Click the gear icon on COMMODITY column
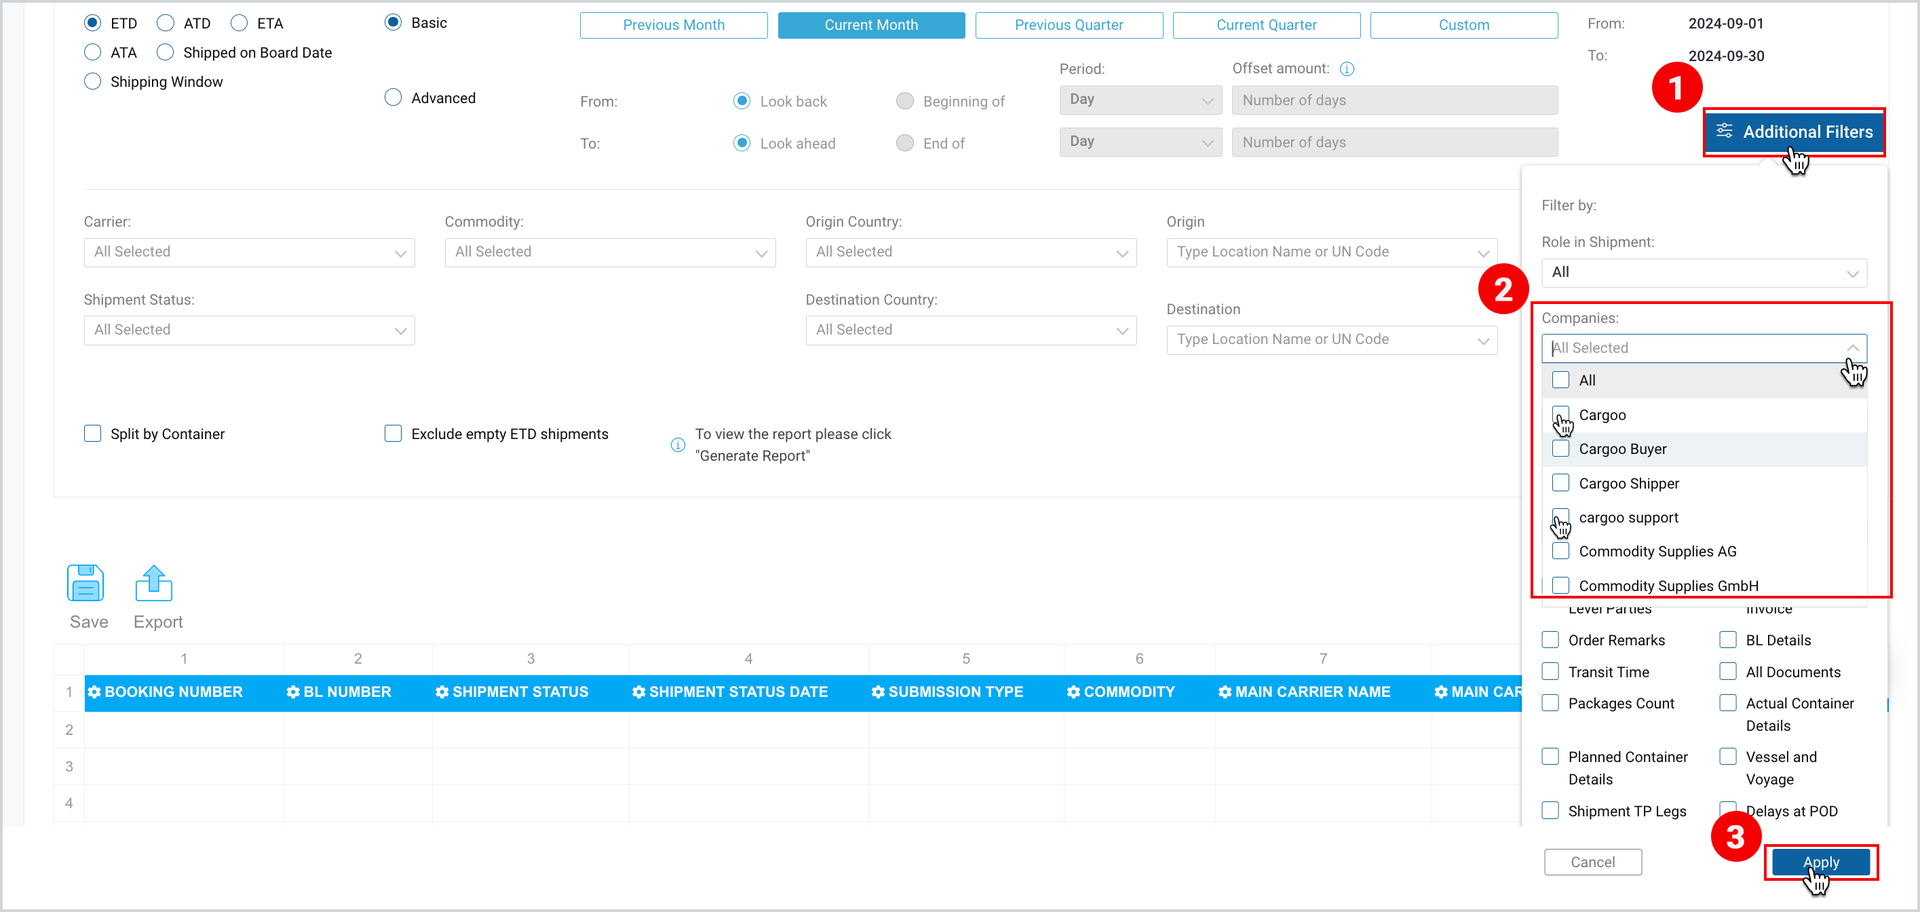The height and width of the screenshot is (912, 1920). point(1073,692)
